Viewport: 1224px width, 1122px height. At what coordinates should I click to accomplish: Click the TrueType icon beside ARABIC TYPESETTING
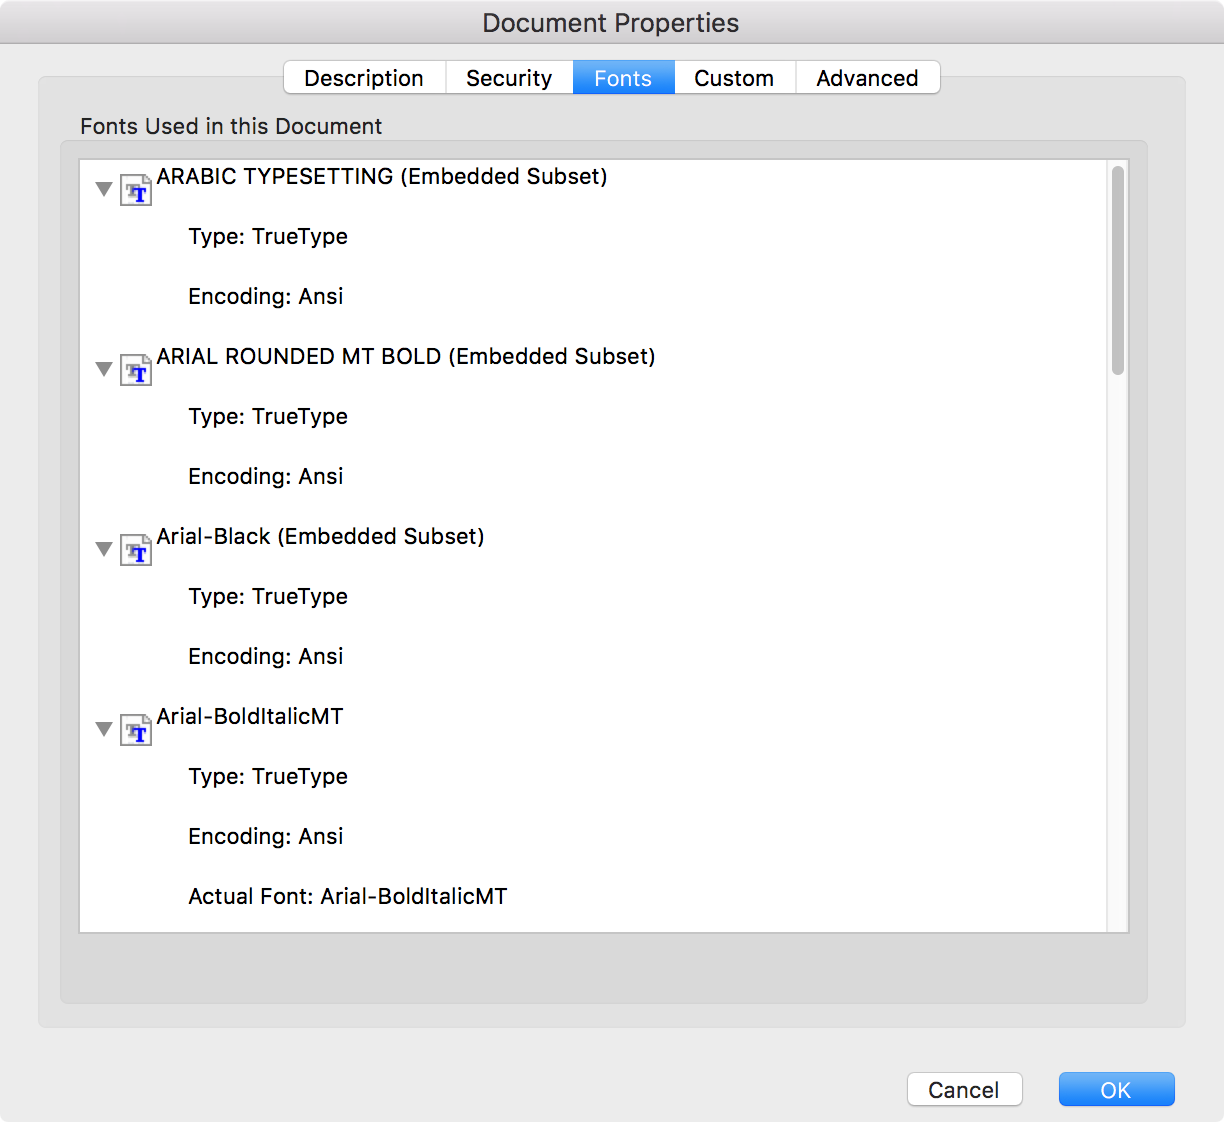click(136, 189)
